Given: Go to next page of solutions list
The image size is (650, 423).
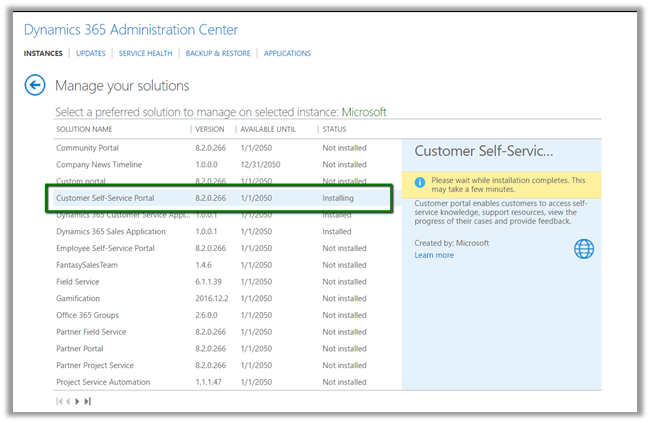Looking at the screenshot, I should click(78, 401).
